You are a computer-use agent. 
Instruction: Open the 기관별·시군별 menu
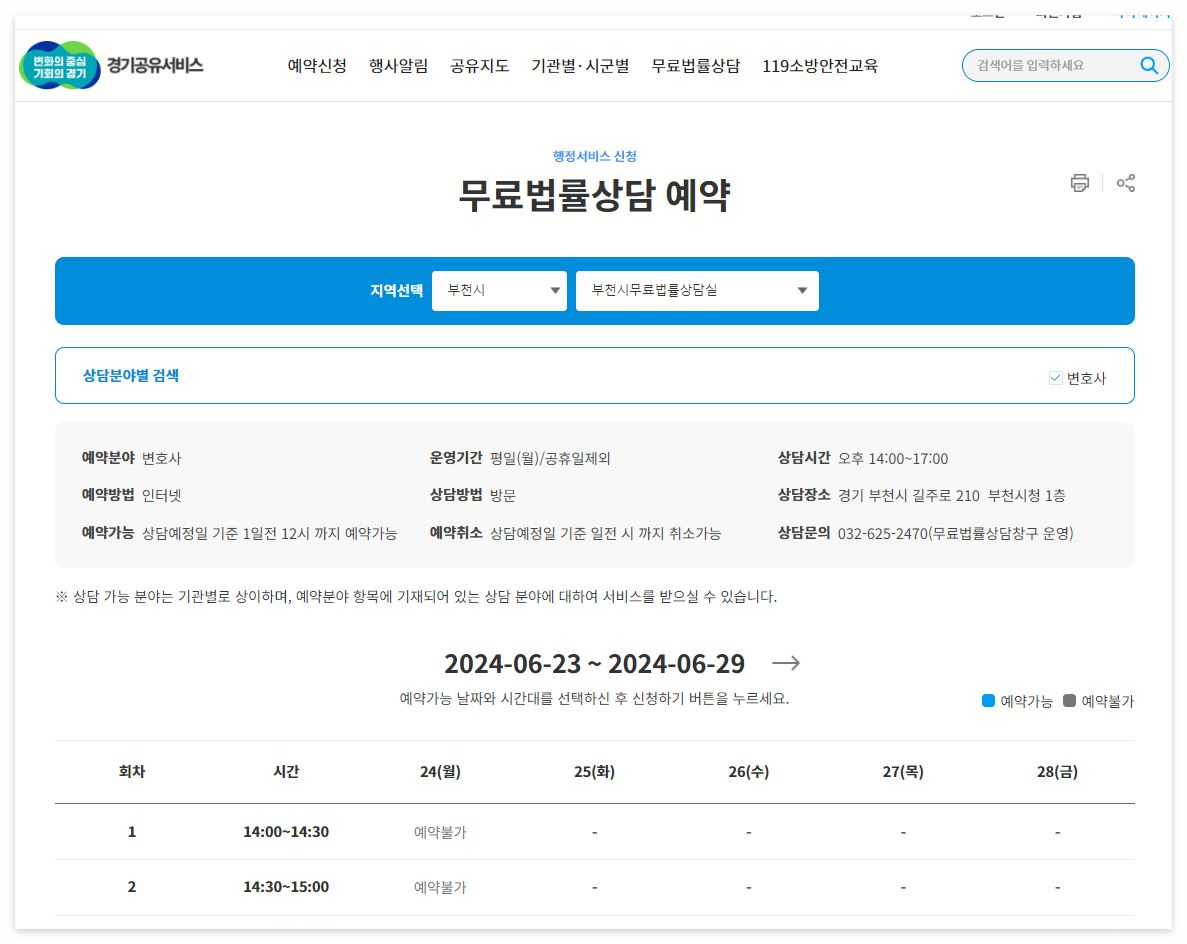tap(580, 64)
